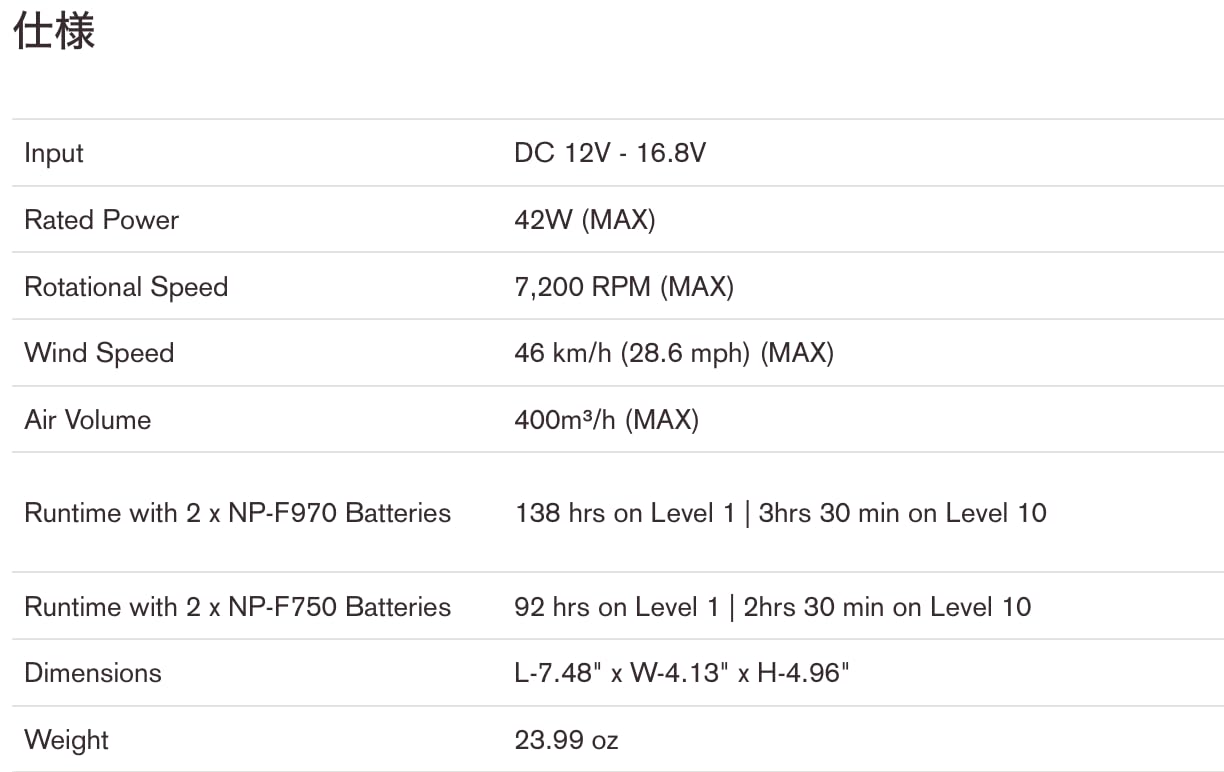Select the Wind Speed label

(x=99, y=353)
